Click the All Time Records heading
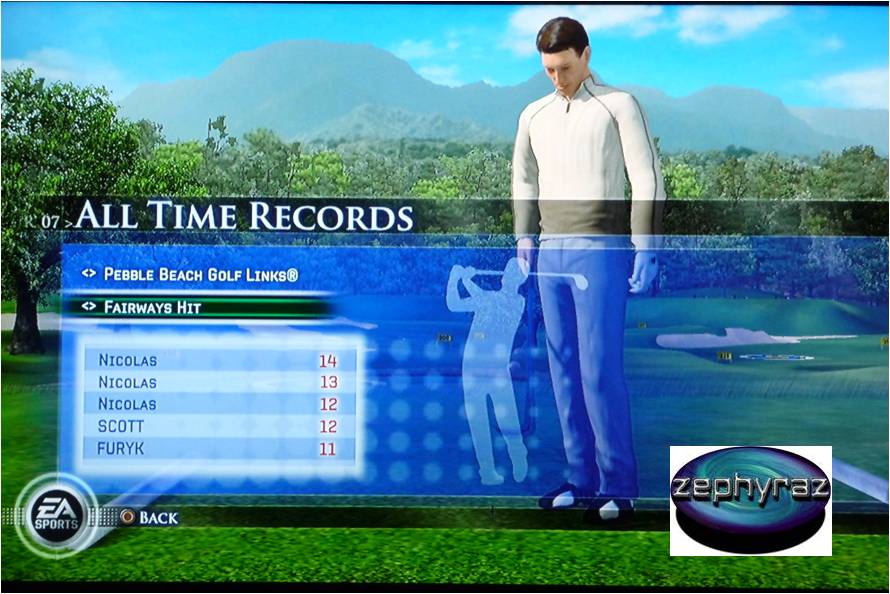Screen dimensions: 890x594 pyautogui.click(x=244, y=216)
